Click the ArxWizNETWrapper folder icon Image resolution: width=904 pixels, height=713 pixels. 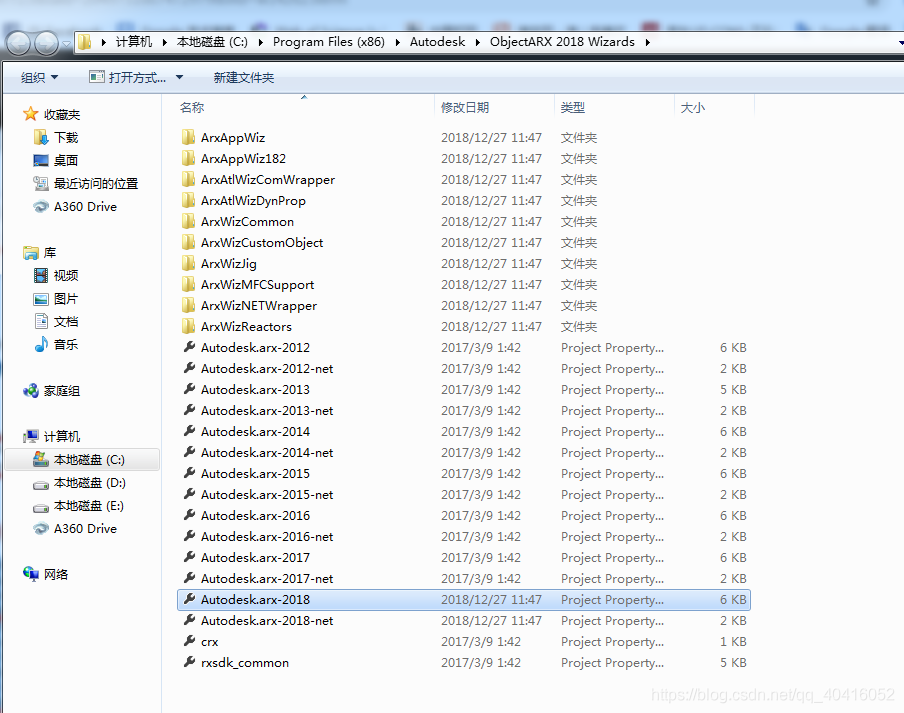[189, 305]
